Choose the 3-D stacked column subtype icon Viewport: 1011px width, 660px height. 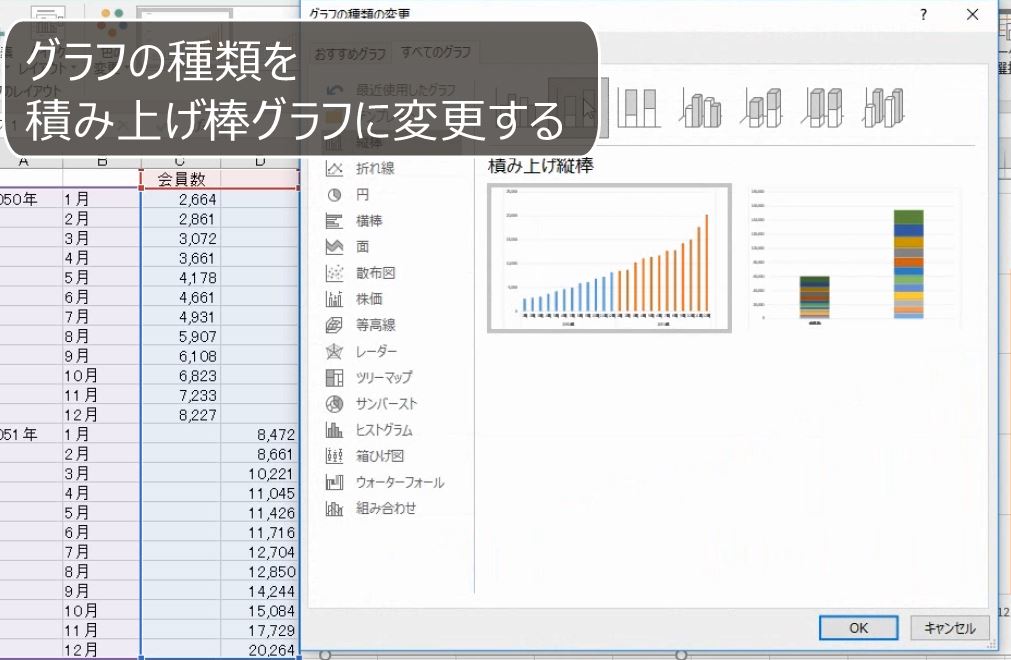(761, 107)
